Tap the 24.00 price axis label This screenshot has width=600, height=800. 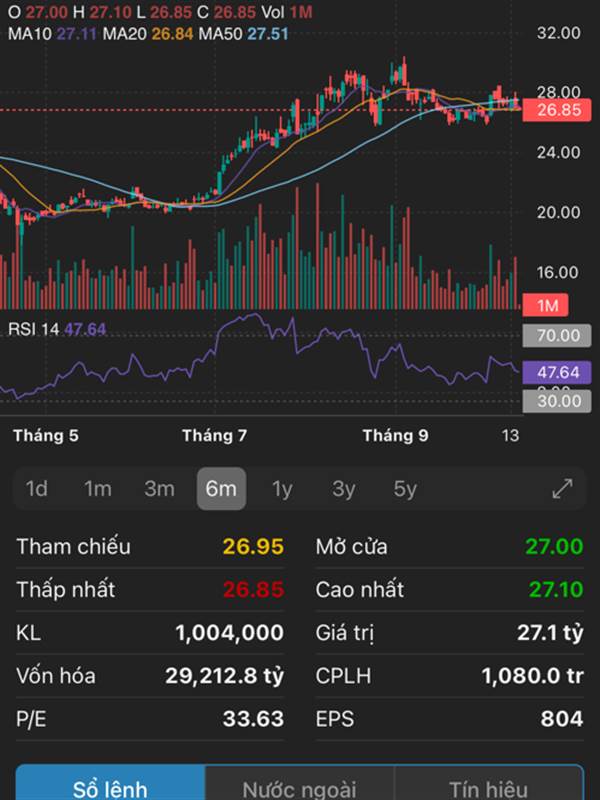558,152
